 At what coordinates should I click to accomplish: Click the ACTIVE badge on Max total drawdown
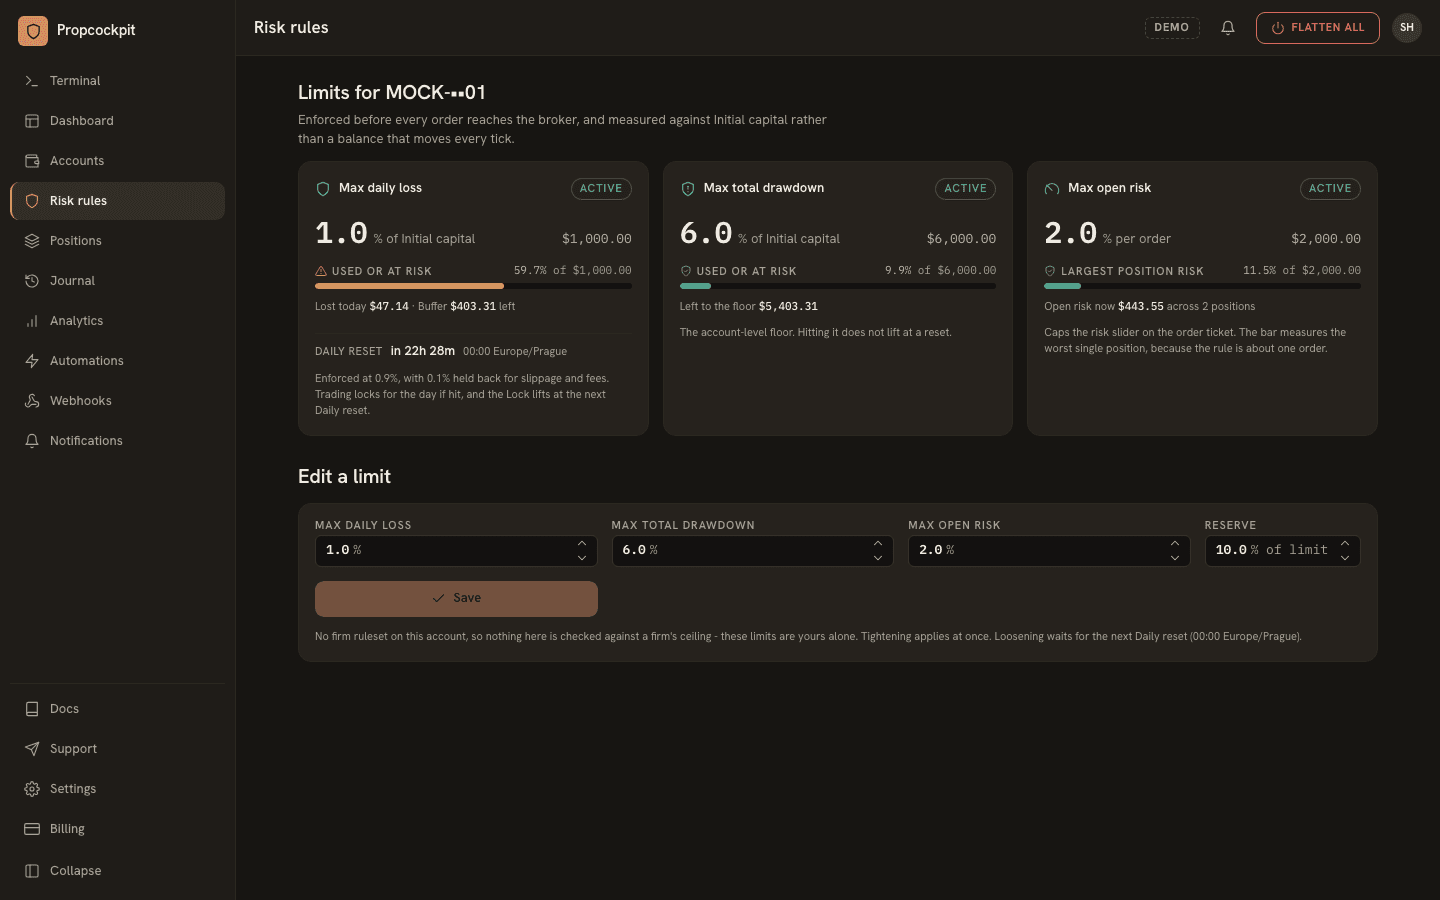coord(966,189)
